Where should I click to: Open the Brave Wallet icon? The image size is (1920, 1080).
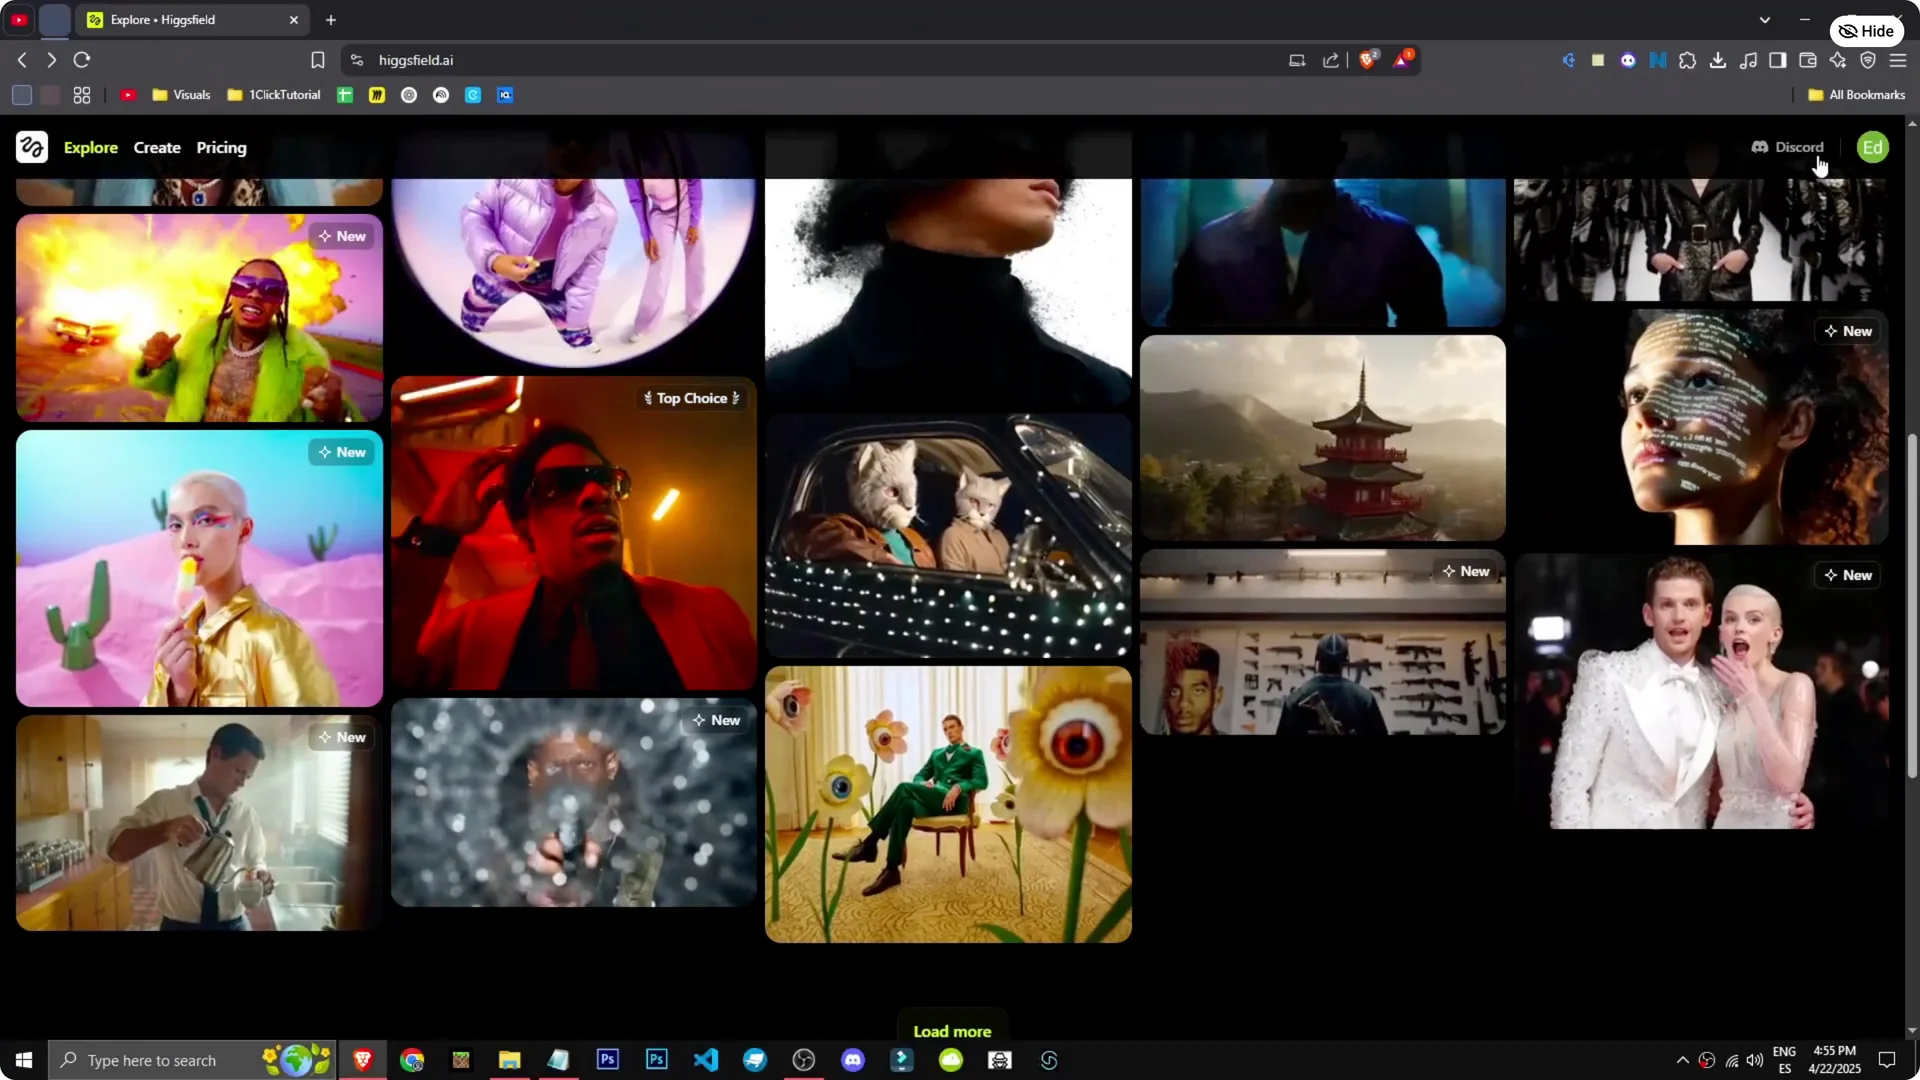(x=1808, y=60)
